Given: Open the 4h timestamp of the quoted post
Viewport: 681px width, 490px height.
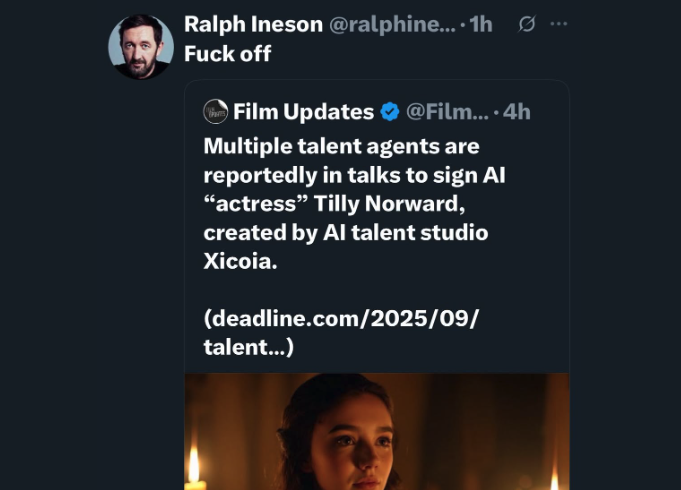Looking at the screenshot, I should pos(517,111).
